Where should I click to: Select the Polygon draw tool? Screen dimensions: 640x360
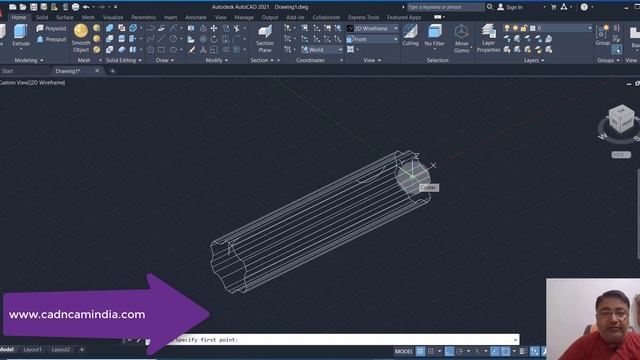(x=150, y=49)
